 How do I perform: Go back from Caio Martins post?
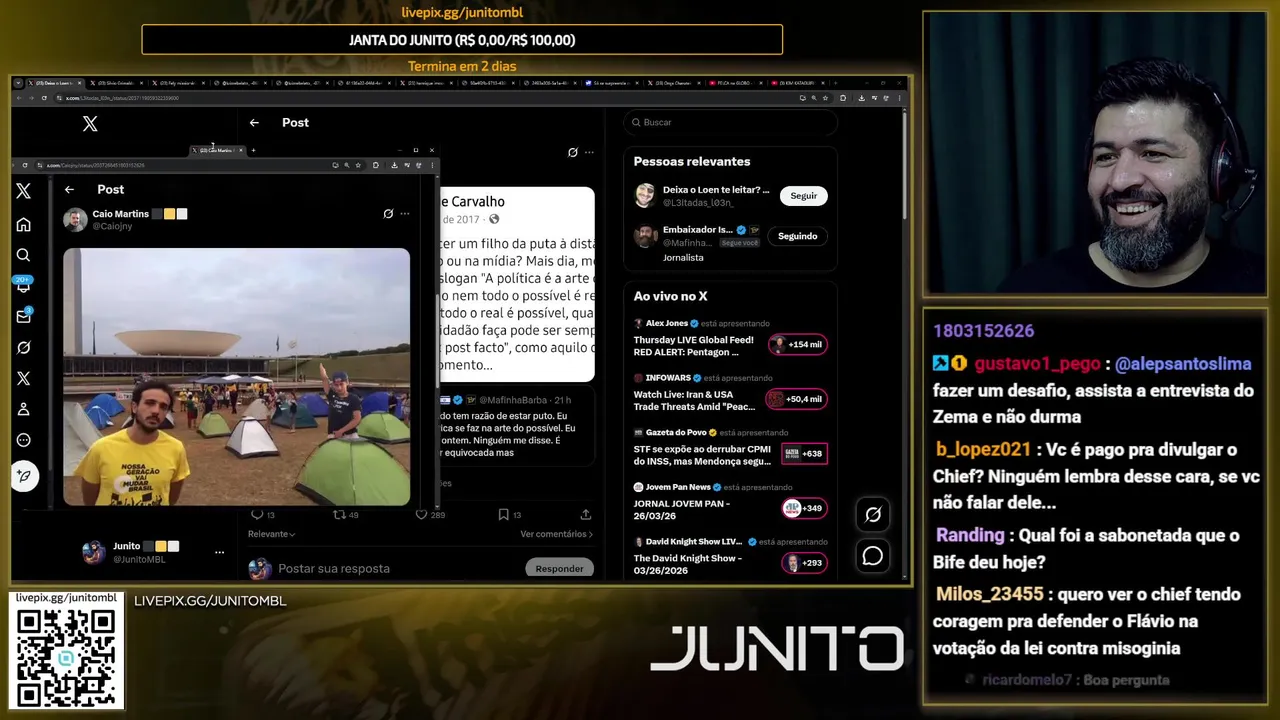point(69,189)
